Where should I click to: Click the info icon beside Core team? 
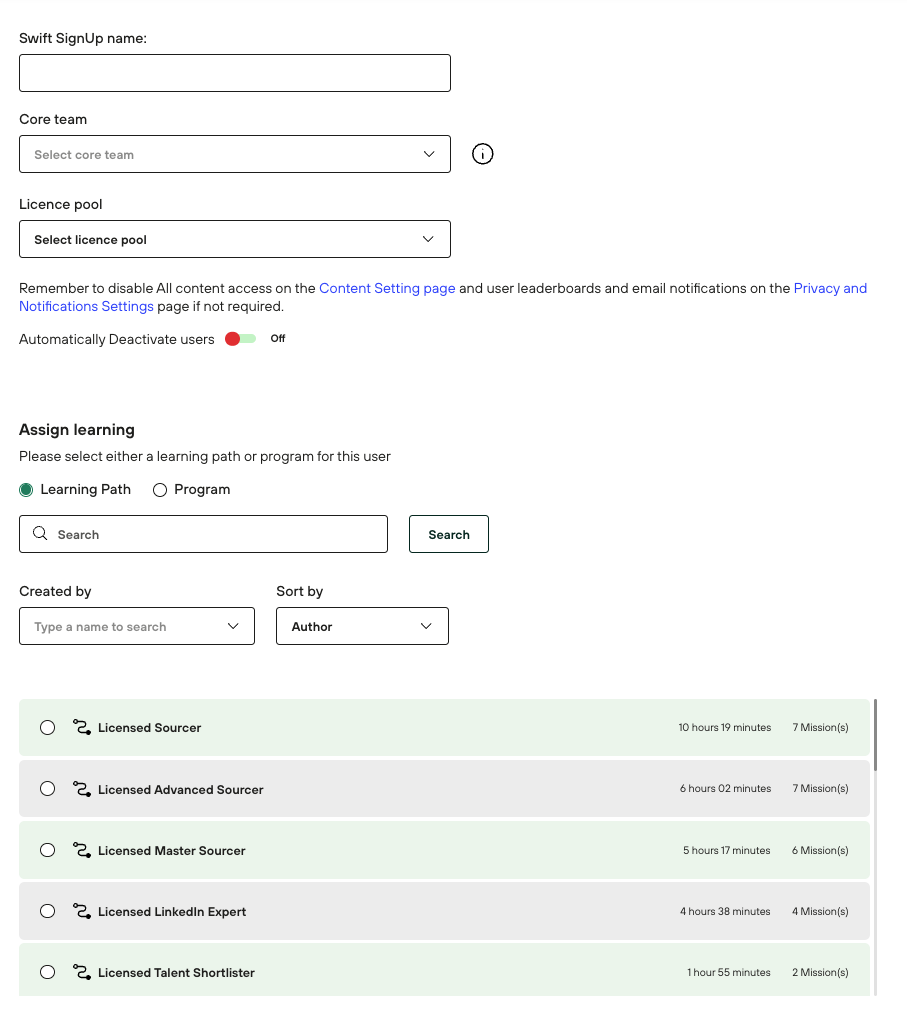click(482, 154)
